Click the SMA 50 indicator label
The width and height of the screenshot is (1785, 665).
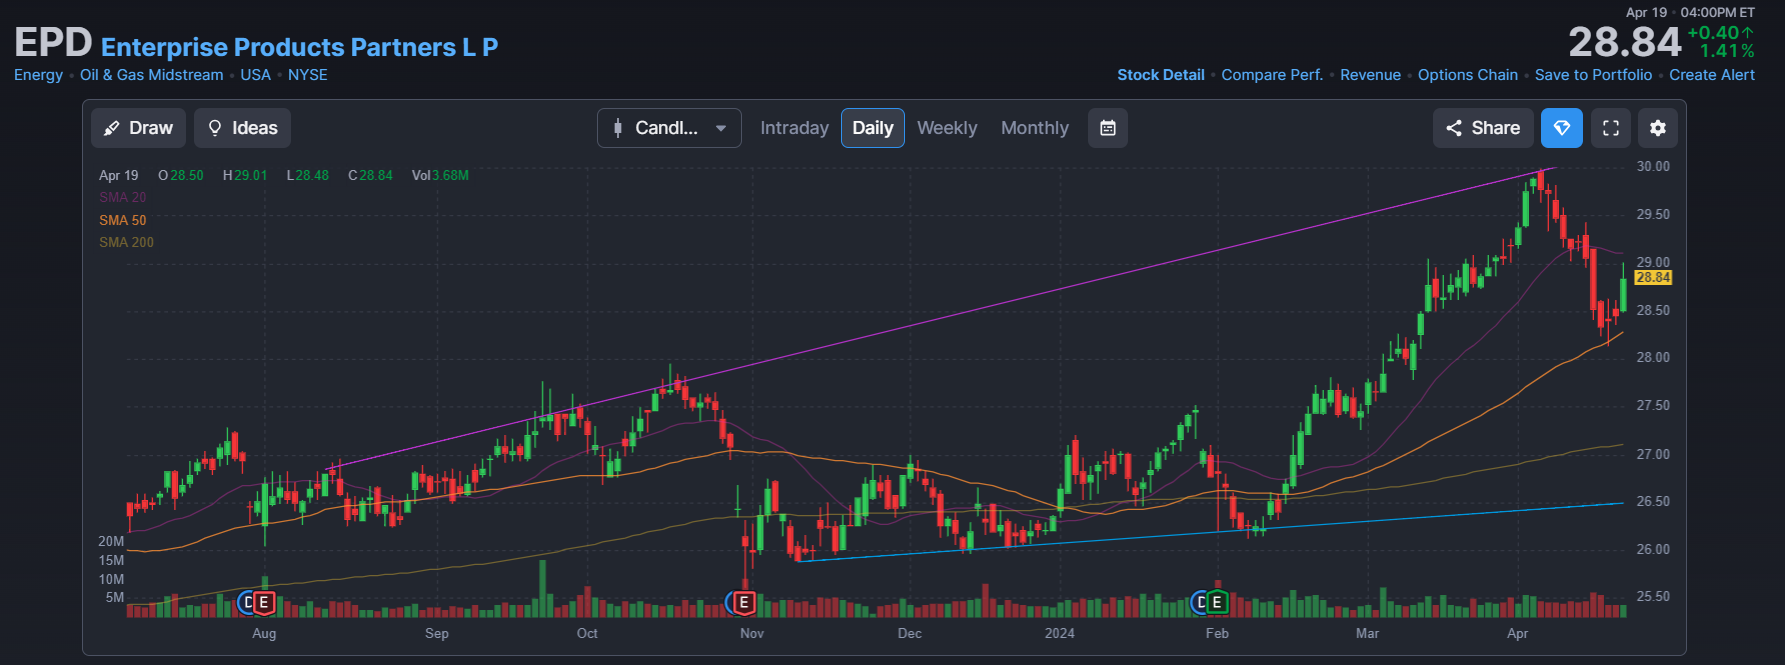[x=122, y=220]
